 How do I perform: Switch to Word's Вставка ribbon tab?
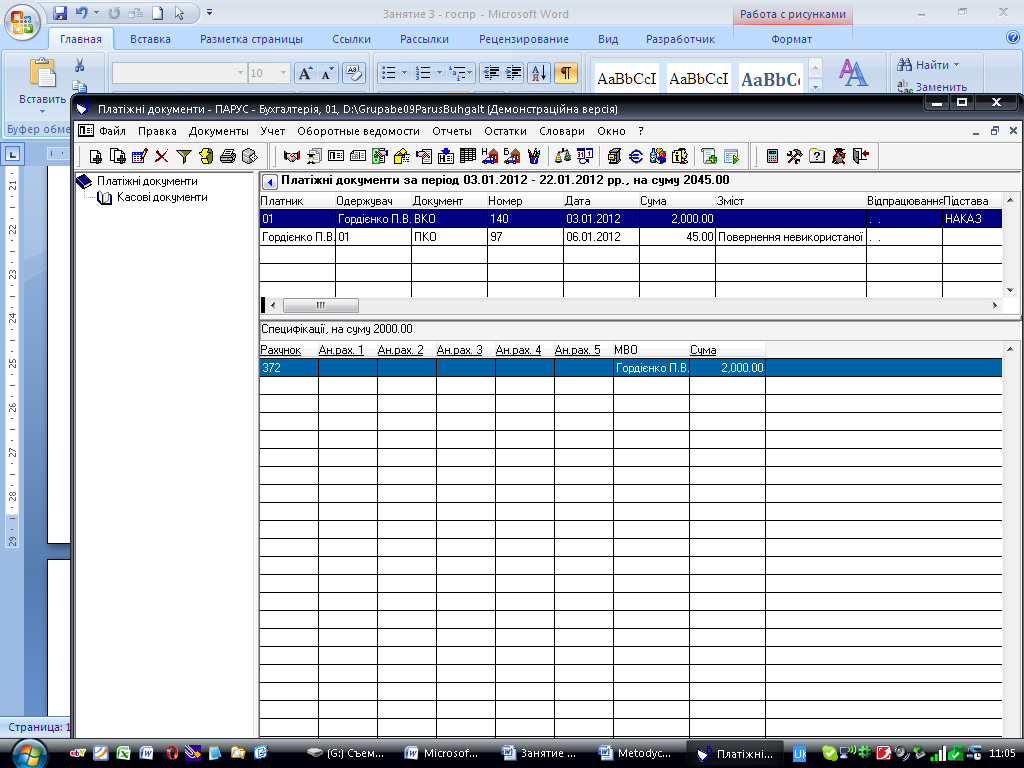(x=150, y=39)
